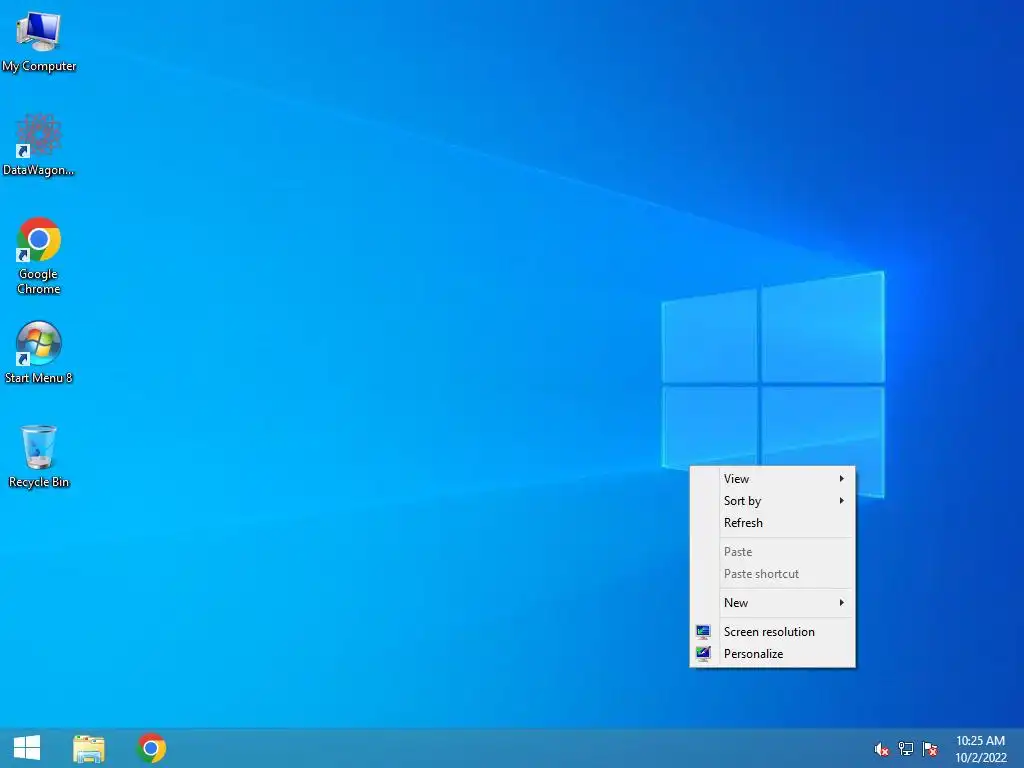The height and width of the screenshot is (768, 1024).
Task: Expand the Sort by submenu arrow
Action: pos(842,501)
